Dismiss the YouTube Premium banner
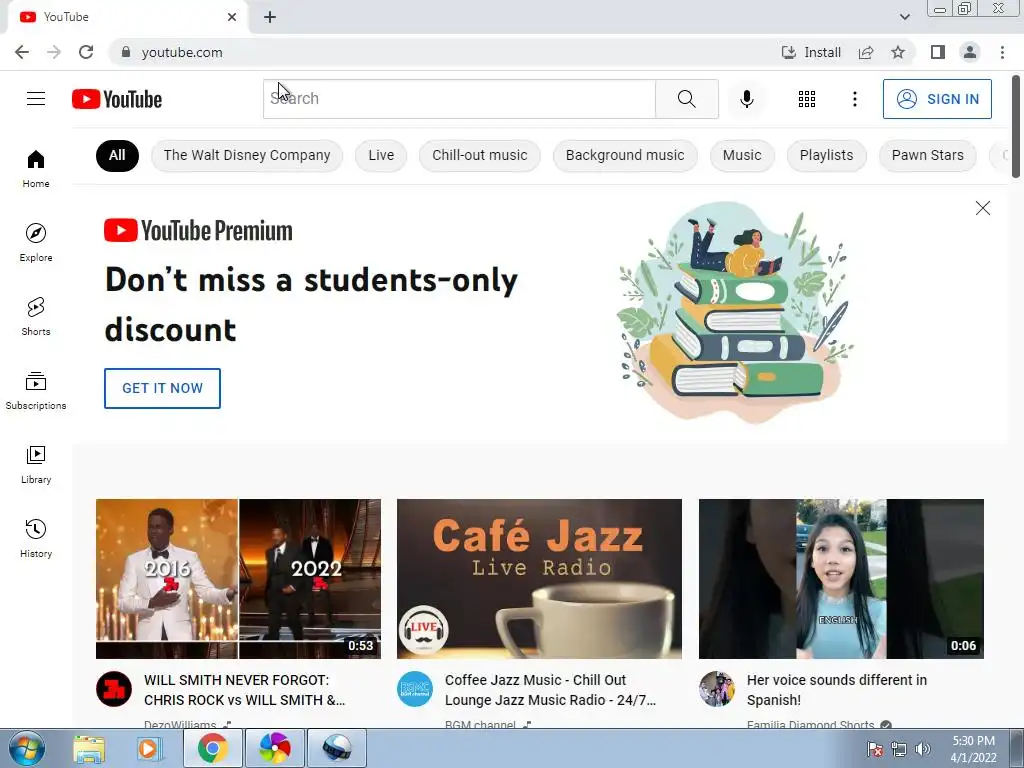Screen dimensions: 1024x768 982,208
